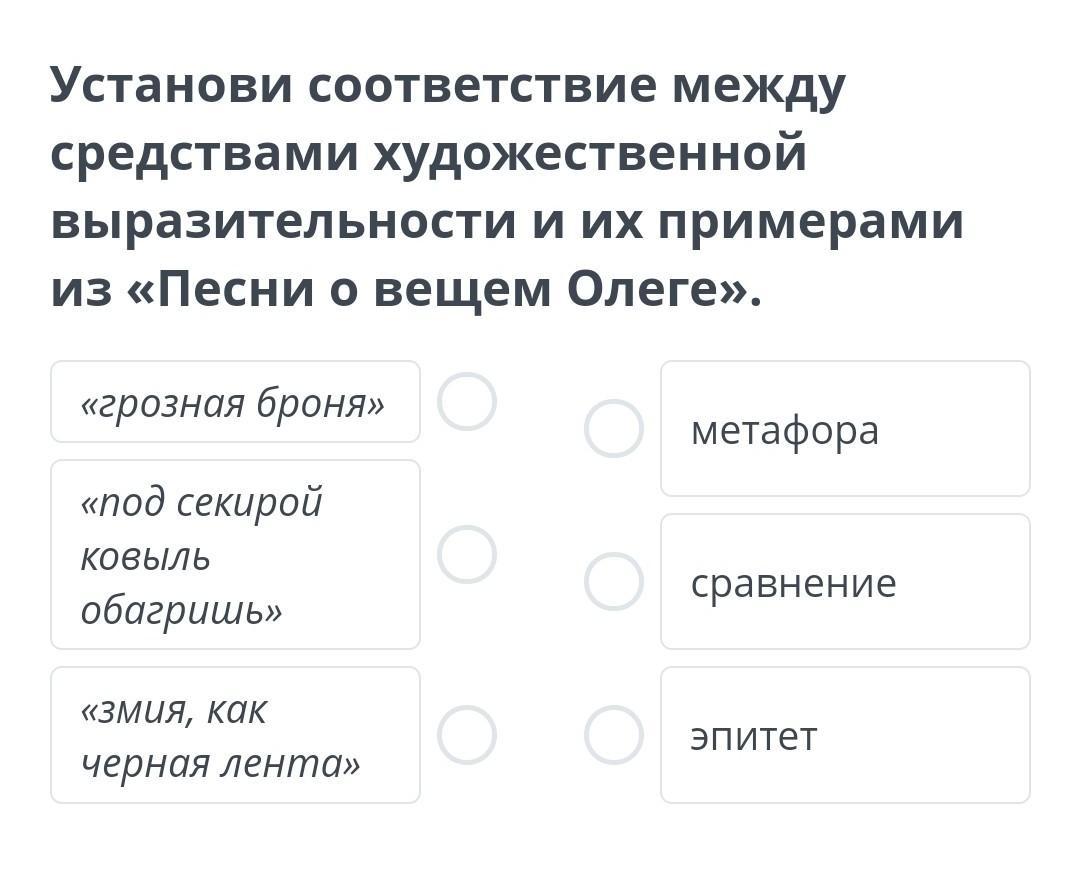Image resolution: width=1080 pixels, height=885 pixels.
Task: Click the word «Установи» in the heading
Action: click(171, 85)
